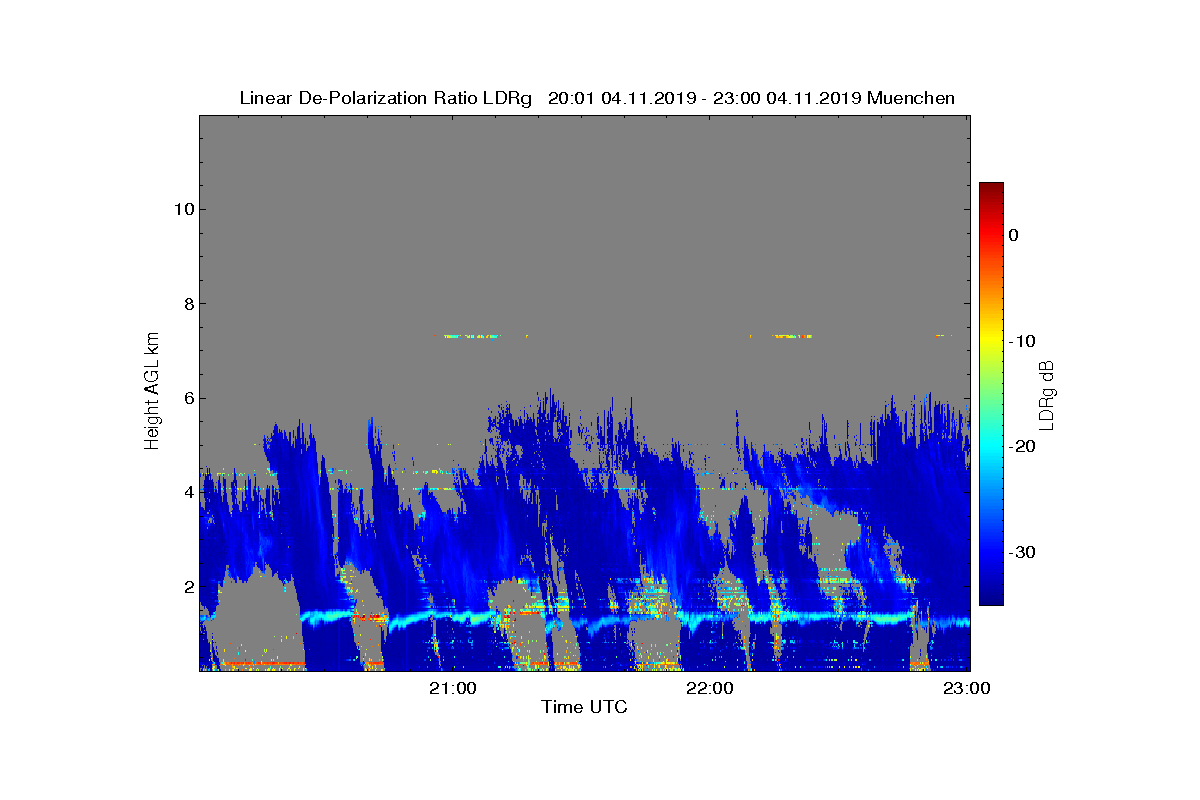Viewport: 1200px width, 800px height.
Task: Click the '22:00' time tick label
Action: pos(711,688)
